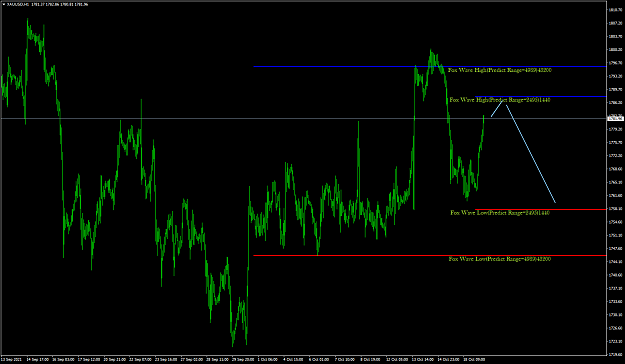This screenshot has height=364, width=625.
Task: Select the shorter blue Fox Wave High 1440 line
Action: pos(540,96)
